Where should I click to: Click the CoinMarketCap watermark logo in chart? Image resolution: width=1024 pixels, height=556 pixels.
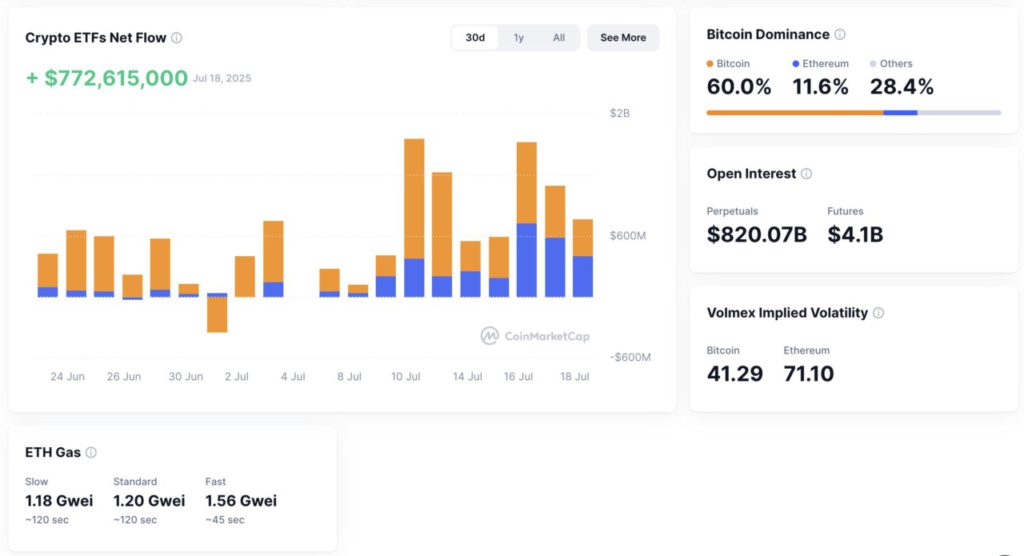(534, 336)
